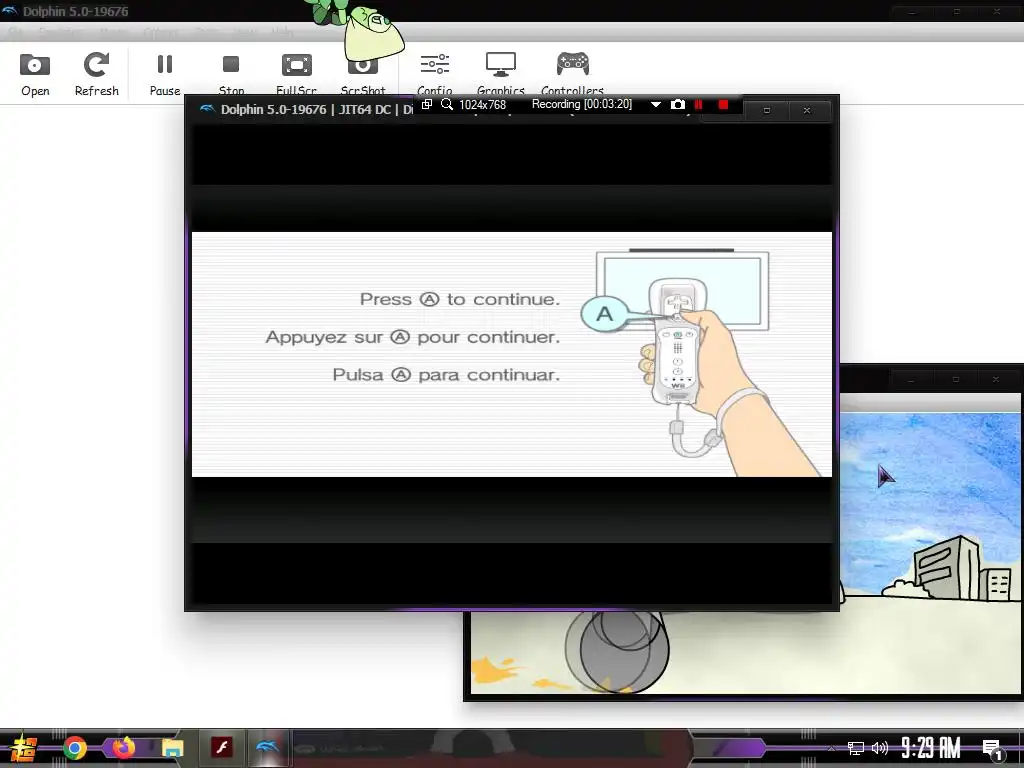This screenshot has height=768, width=1024.
Task: Switch to Flash Player on the taskbar
Action: point(222,747)
